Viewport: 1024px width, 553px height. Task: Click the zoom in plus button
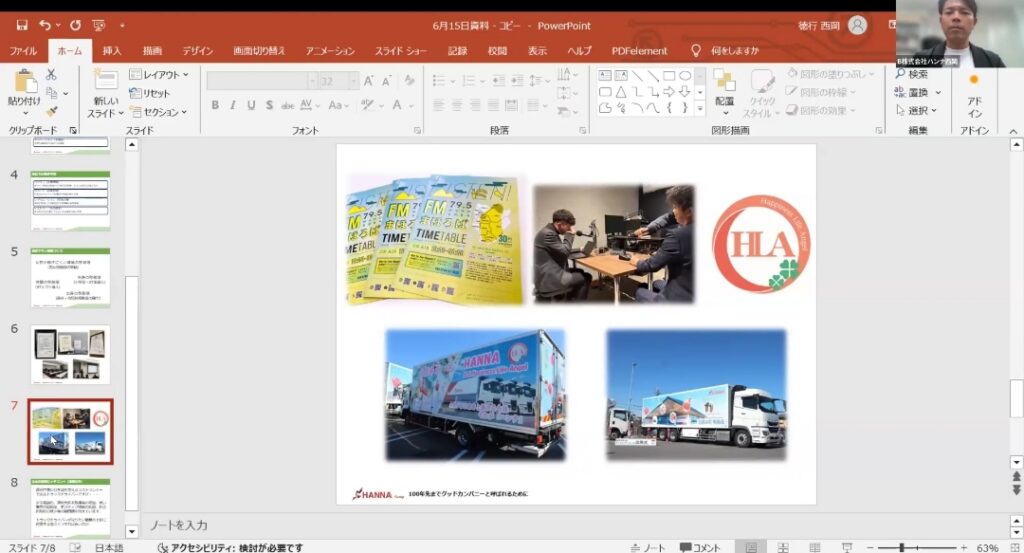click(x=963, y=547)
